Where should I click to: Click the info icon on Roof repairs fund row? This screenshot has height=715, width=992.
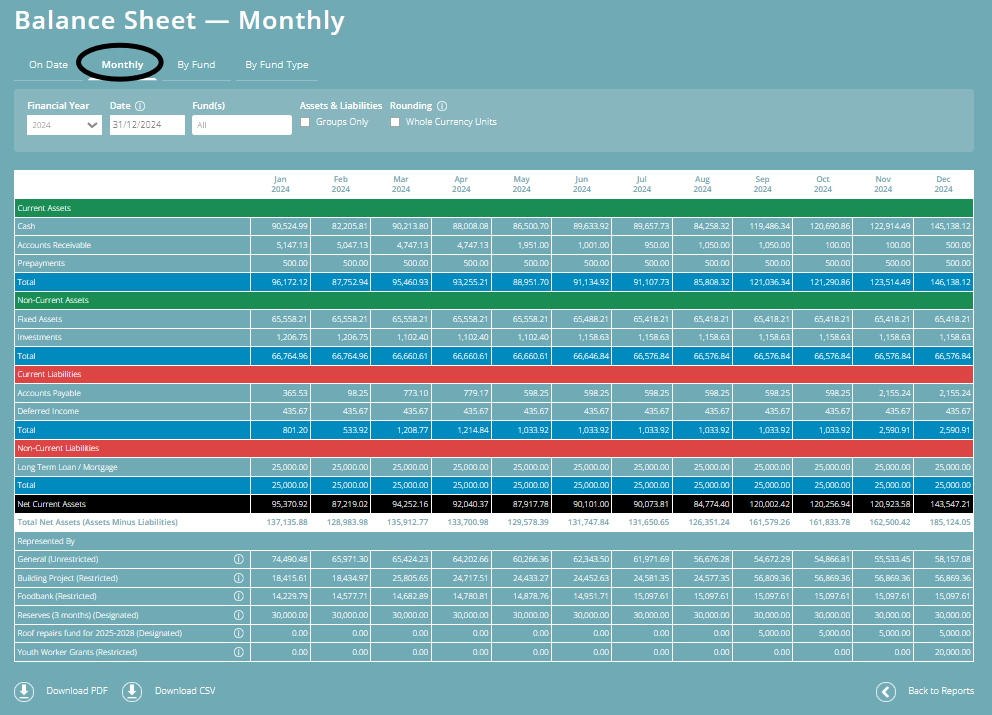tap(238, 633)
